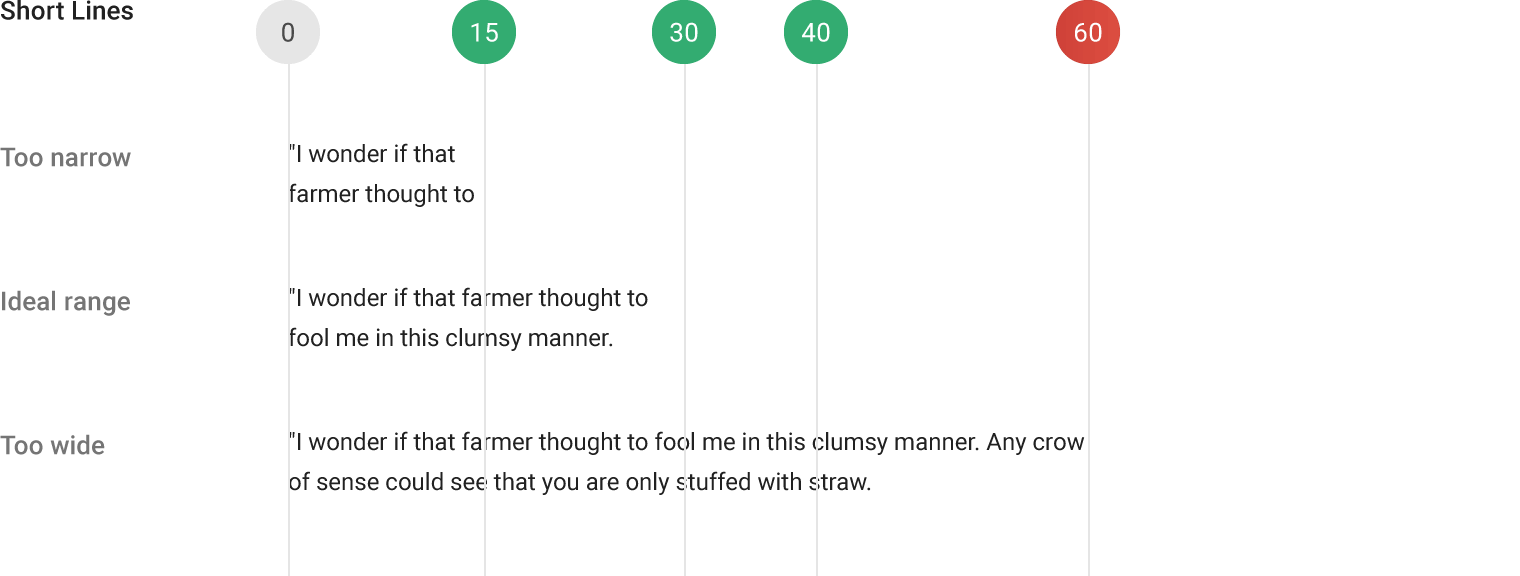This screenshot has width=1520, height=576.
Task: Click the line "fool me in this clumsy manner."
Action: [451, 338]
